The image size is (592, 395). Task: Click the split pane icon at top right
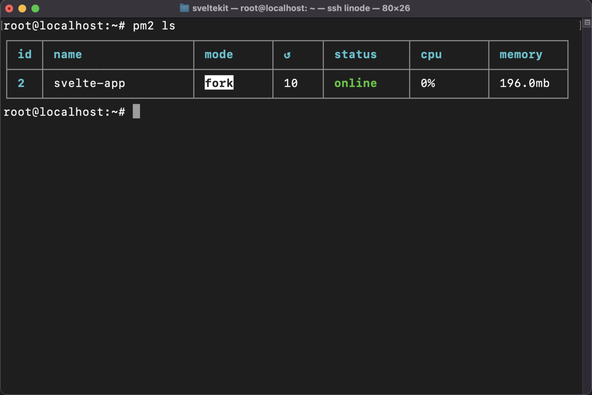(x=587, y=23)
